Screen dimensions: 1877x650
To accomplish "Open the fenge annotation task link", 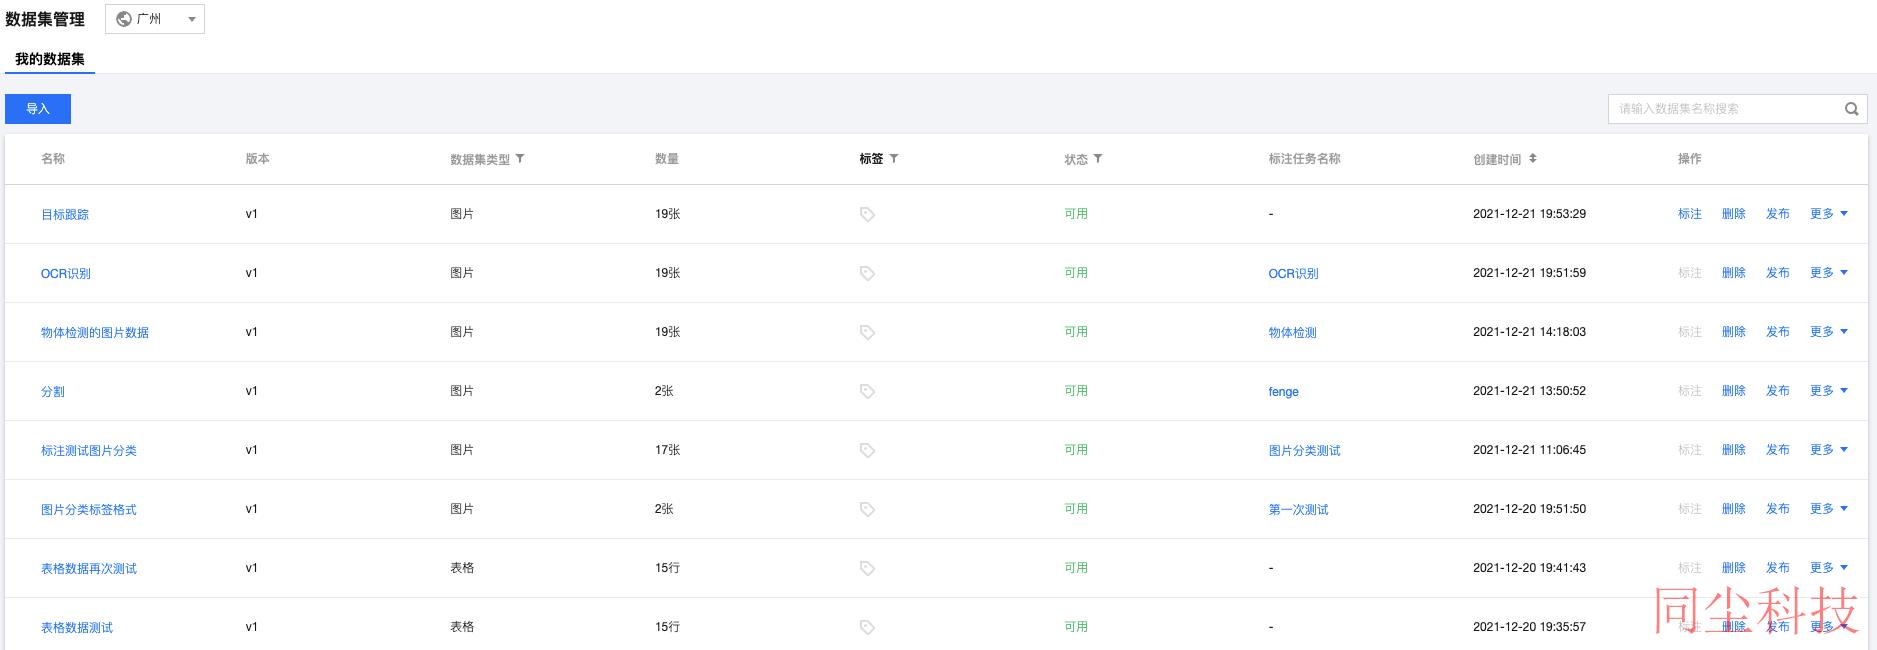I will coord(1283,392).
